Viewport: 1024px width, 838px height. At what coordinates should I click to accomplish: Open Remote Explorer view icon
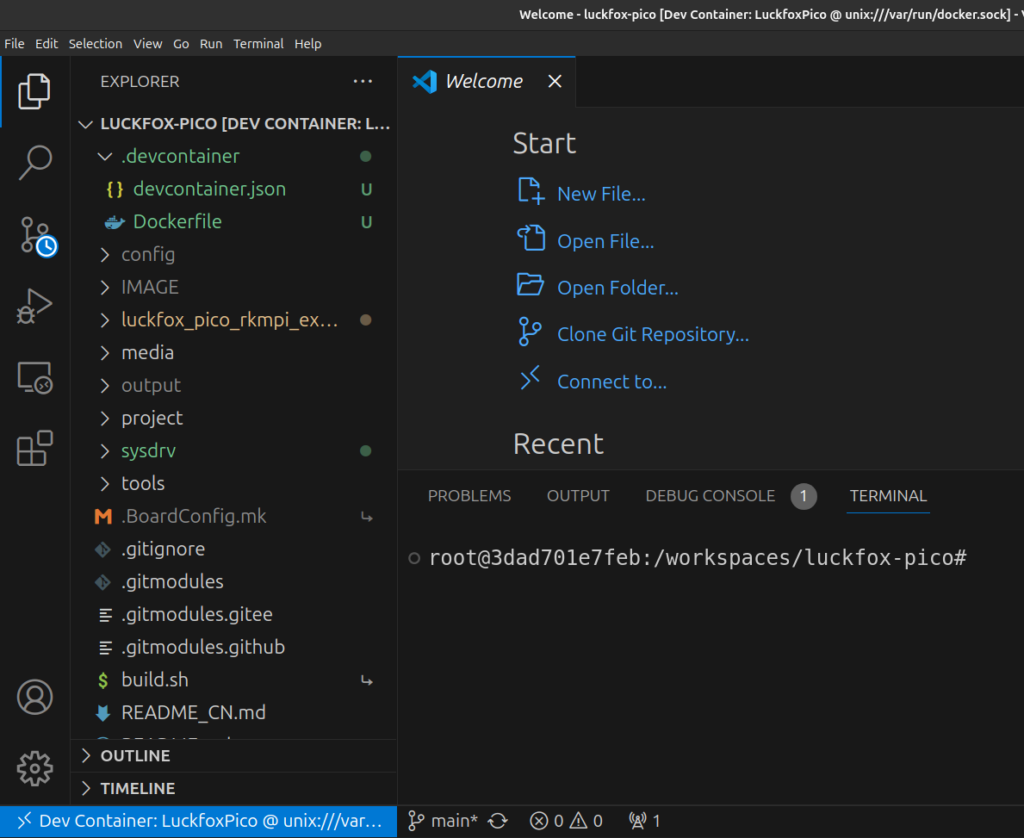(x=35, y=378)
